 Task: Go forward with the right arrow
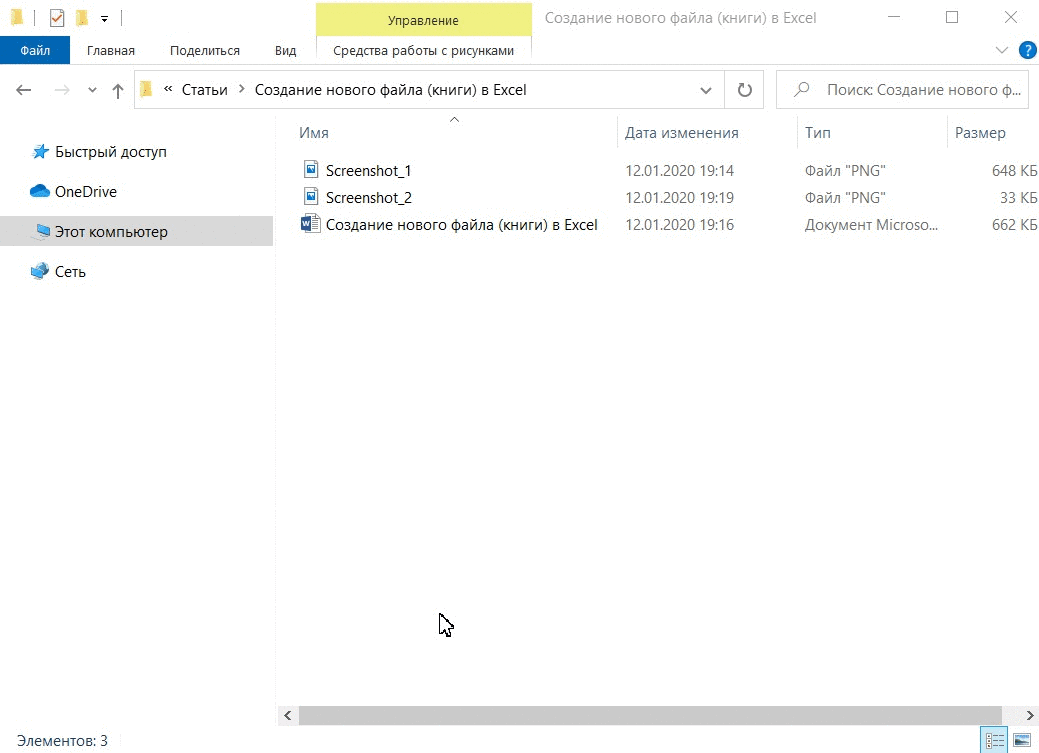[x=62, y=90]
